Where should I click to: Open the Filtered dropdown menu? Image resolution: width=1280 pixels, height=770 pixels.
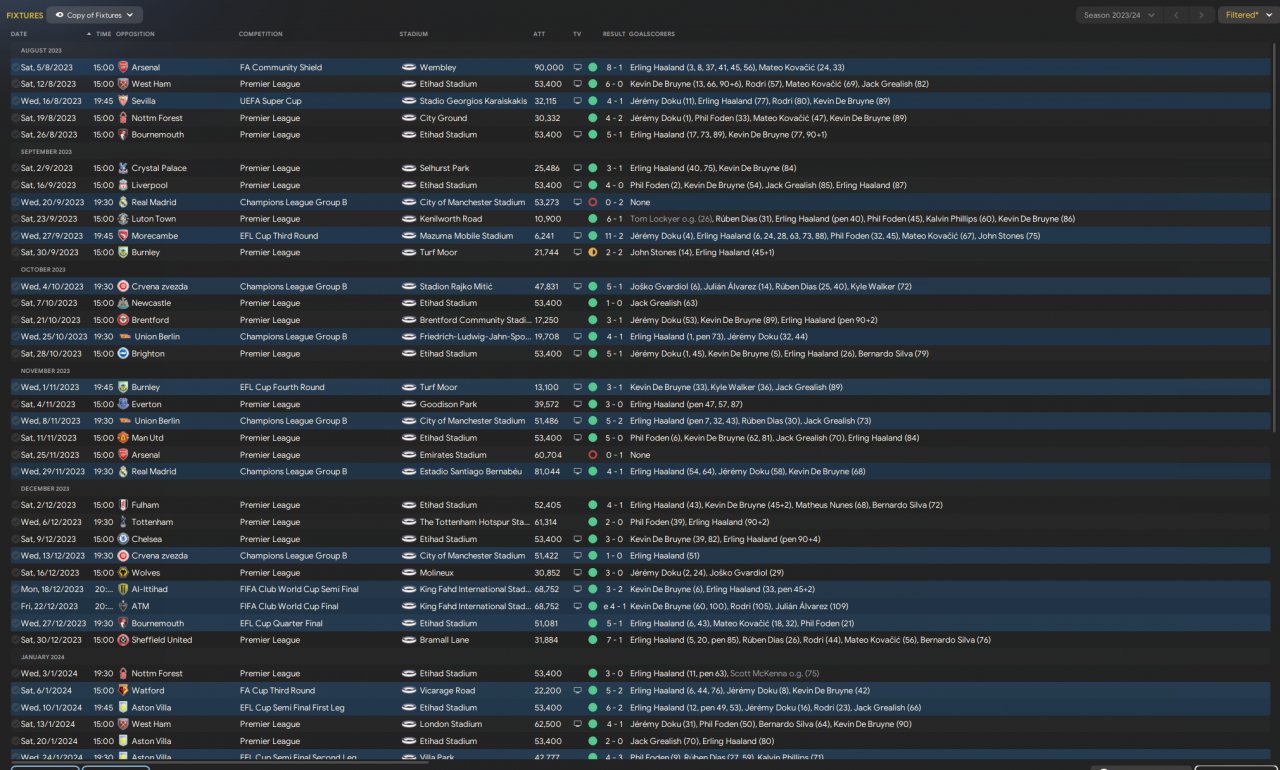(x=1247, y=15)
